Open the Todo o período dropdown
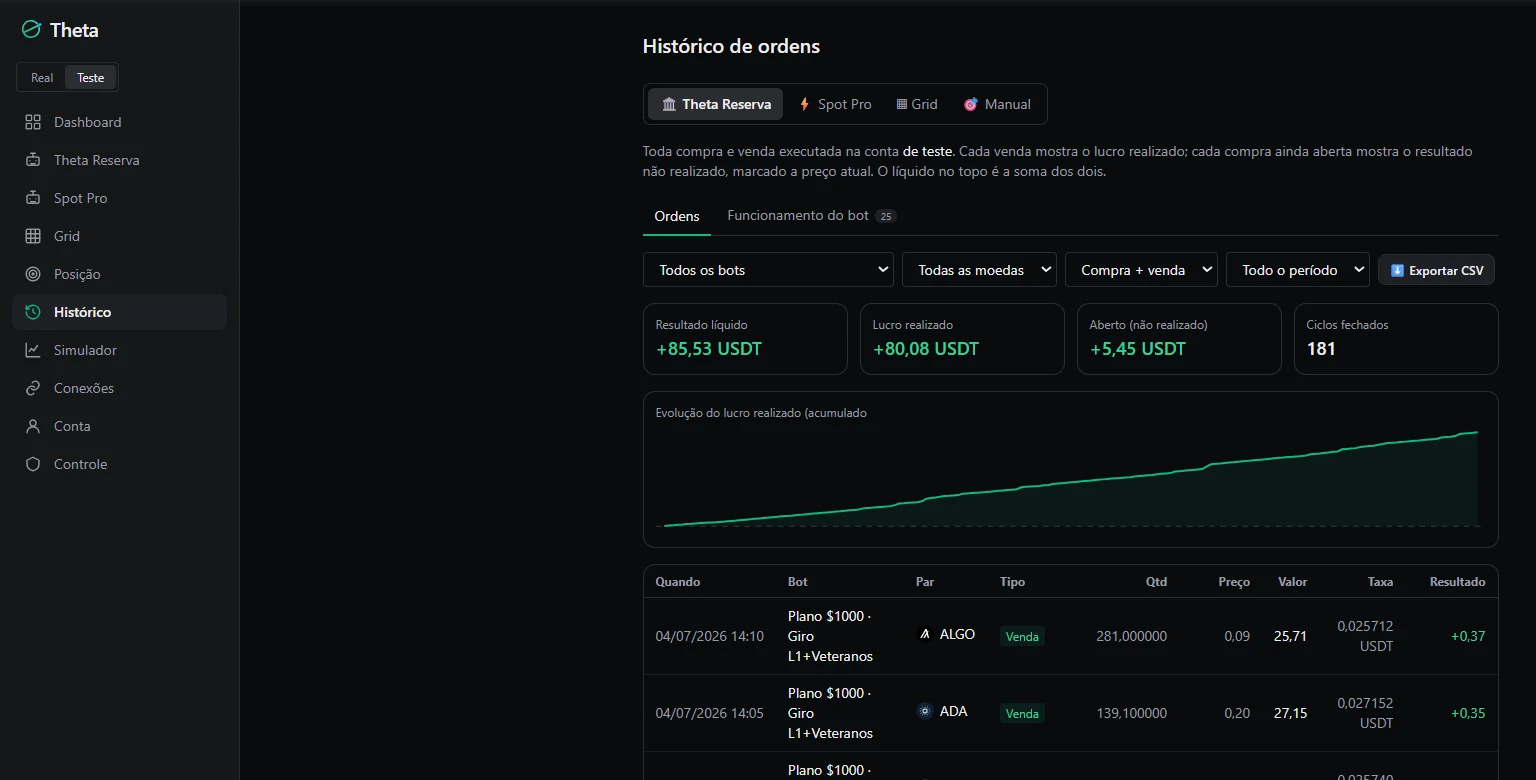The width and height of the screenshot is (1536, 780). coord(1297,270)
